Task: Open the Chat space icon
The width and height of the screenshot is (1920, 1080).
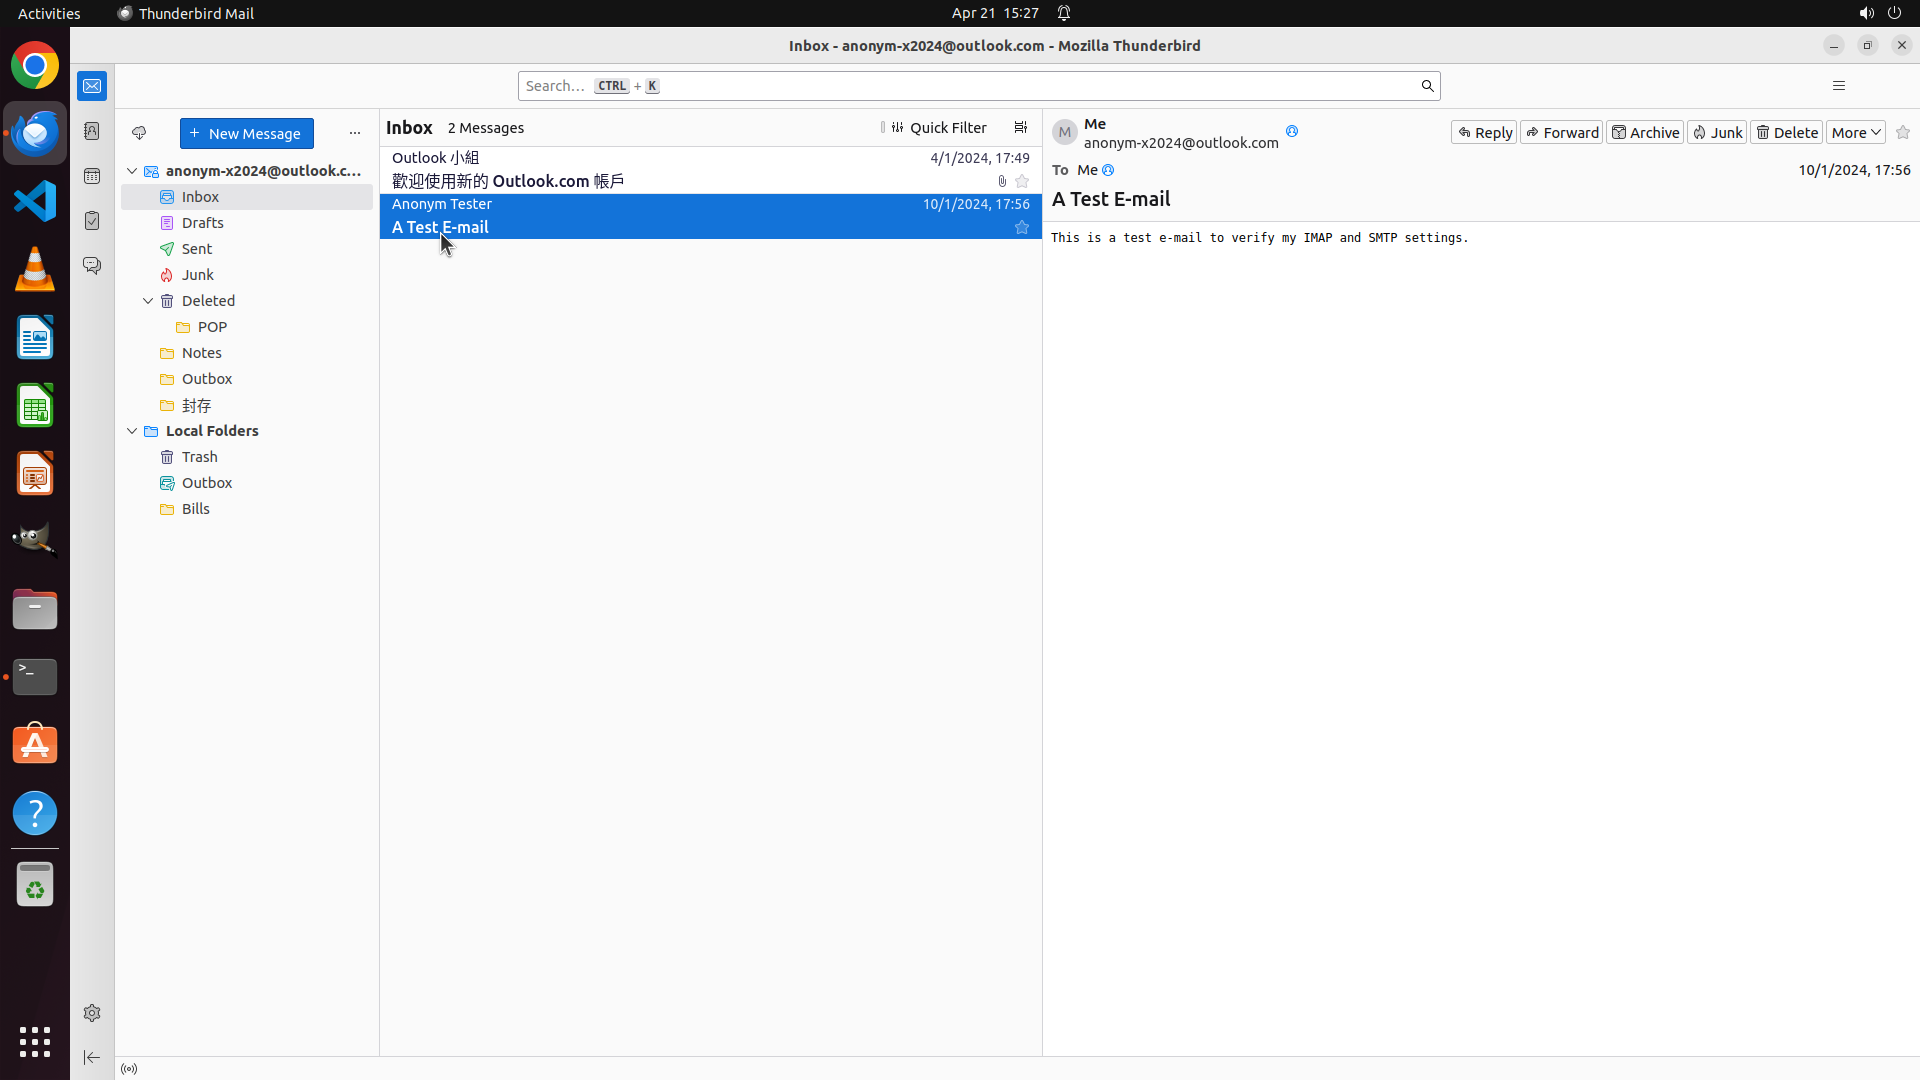Action: 92,266
